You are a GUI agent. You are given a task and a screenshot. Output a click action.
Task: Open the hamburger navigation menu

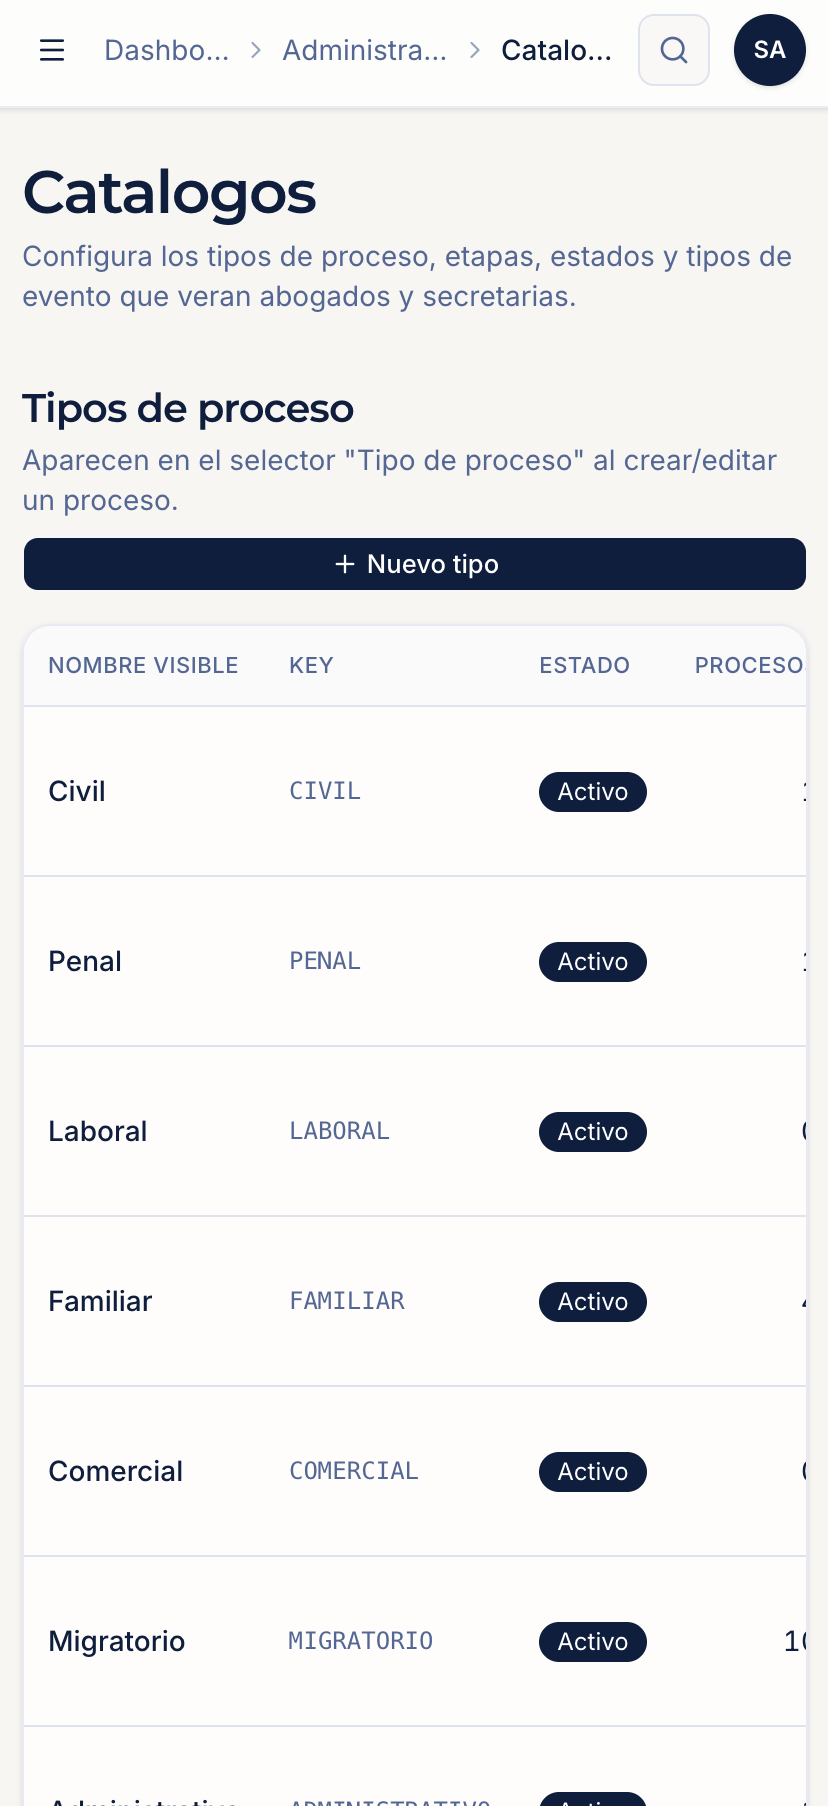[x=52, y=50]
